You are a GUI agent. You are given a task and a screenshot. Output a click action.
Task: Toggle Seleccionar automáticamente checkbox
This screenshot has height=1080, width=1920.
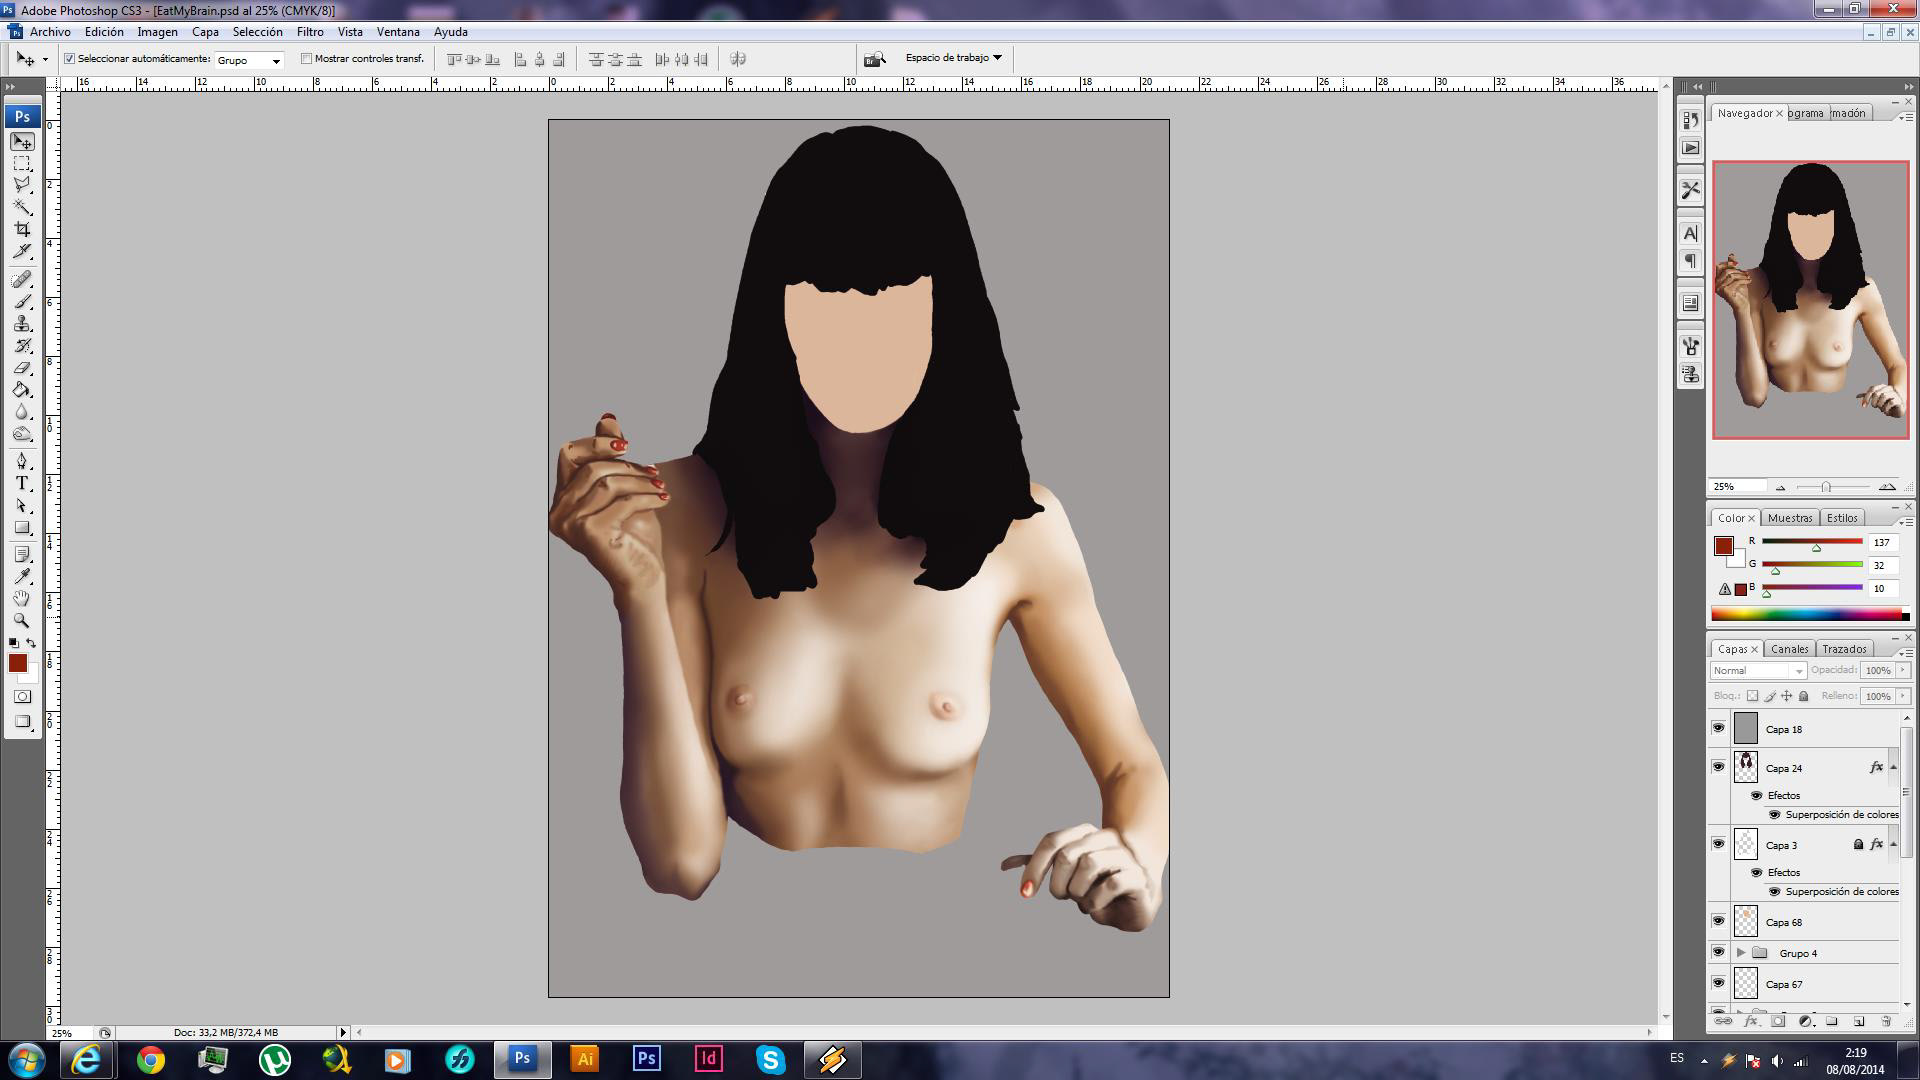coord(70,59)
